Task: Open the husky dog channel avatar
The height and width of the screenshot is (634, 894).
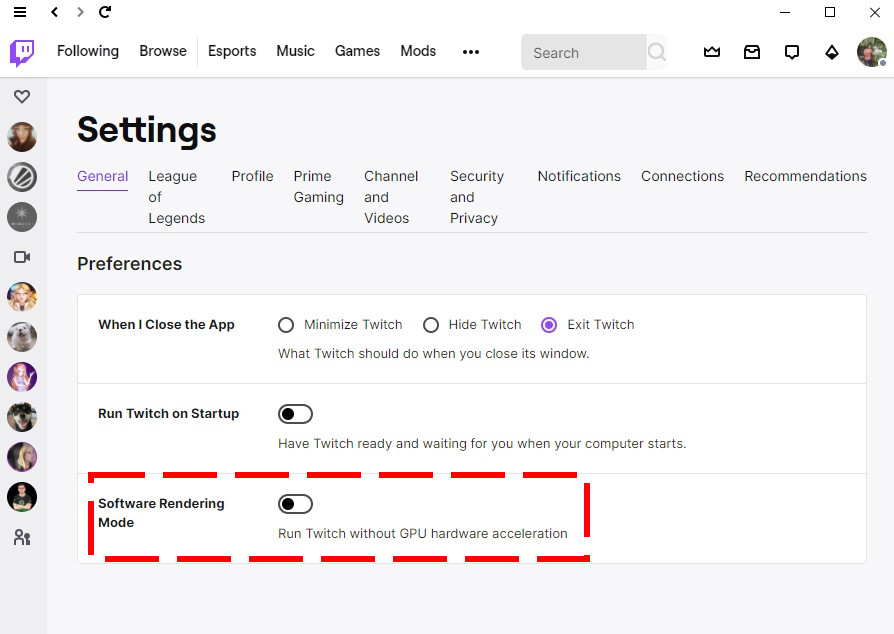Action: [x=22, y=417]
